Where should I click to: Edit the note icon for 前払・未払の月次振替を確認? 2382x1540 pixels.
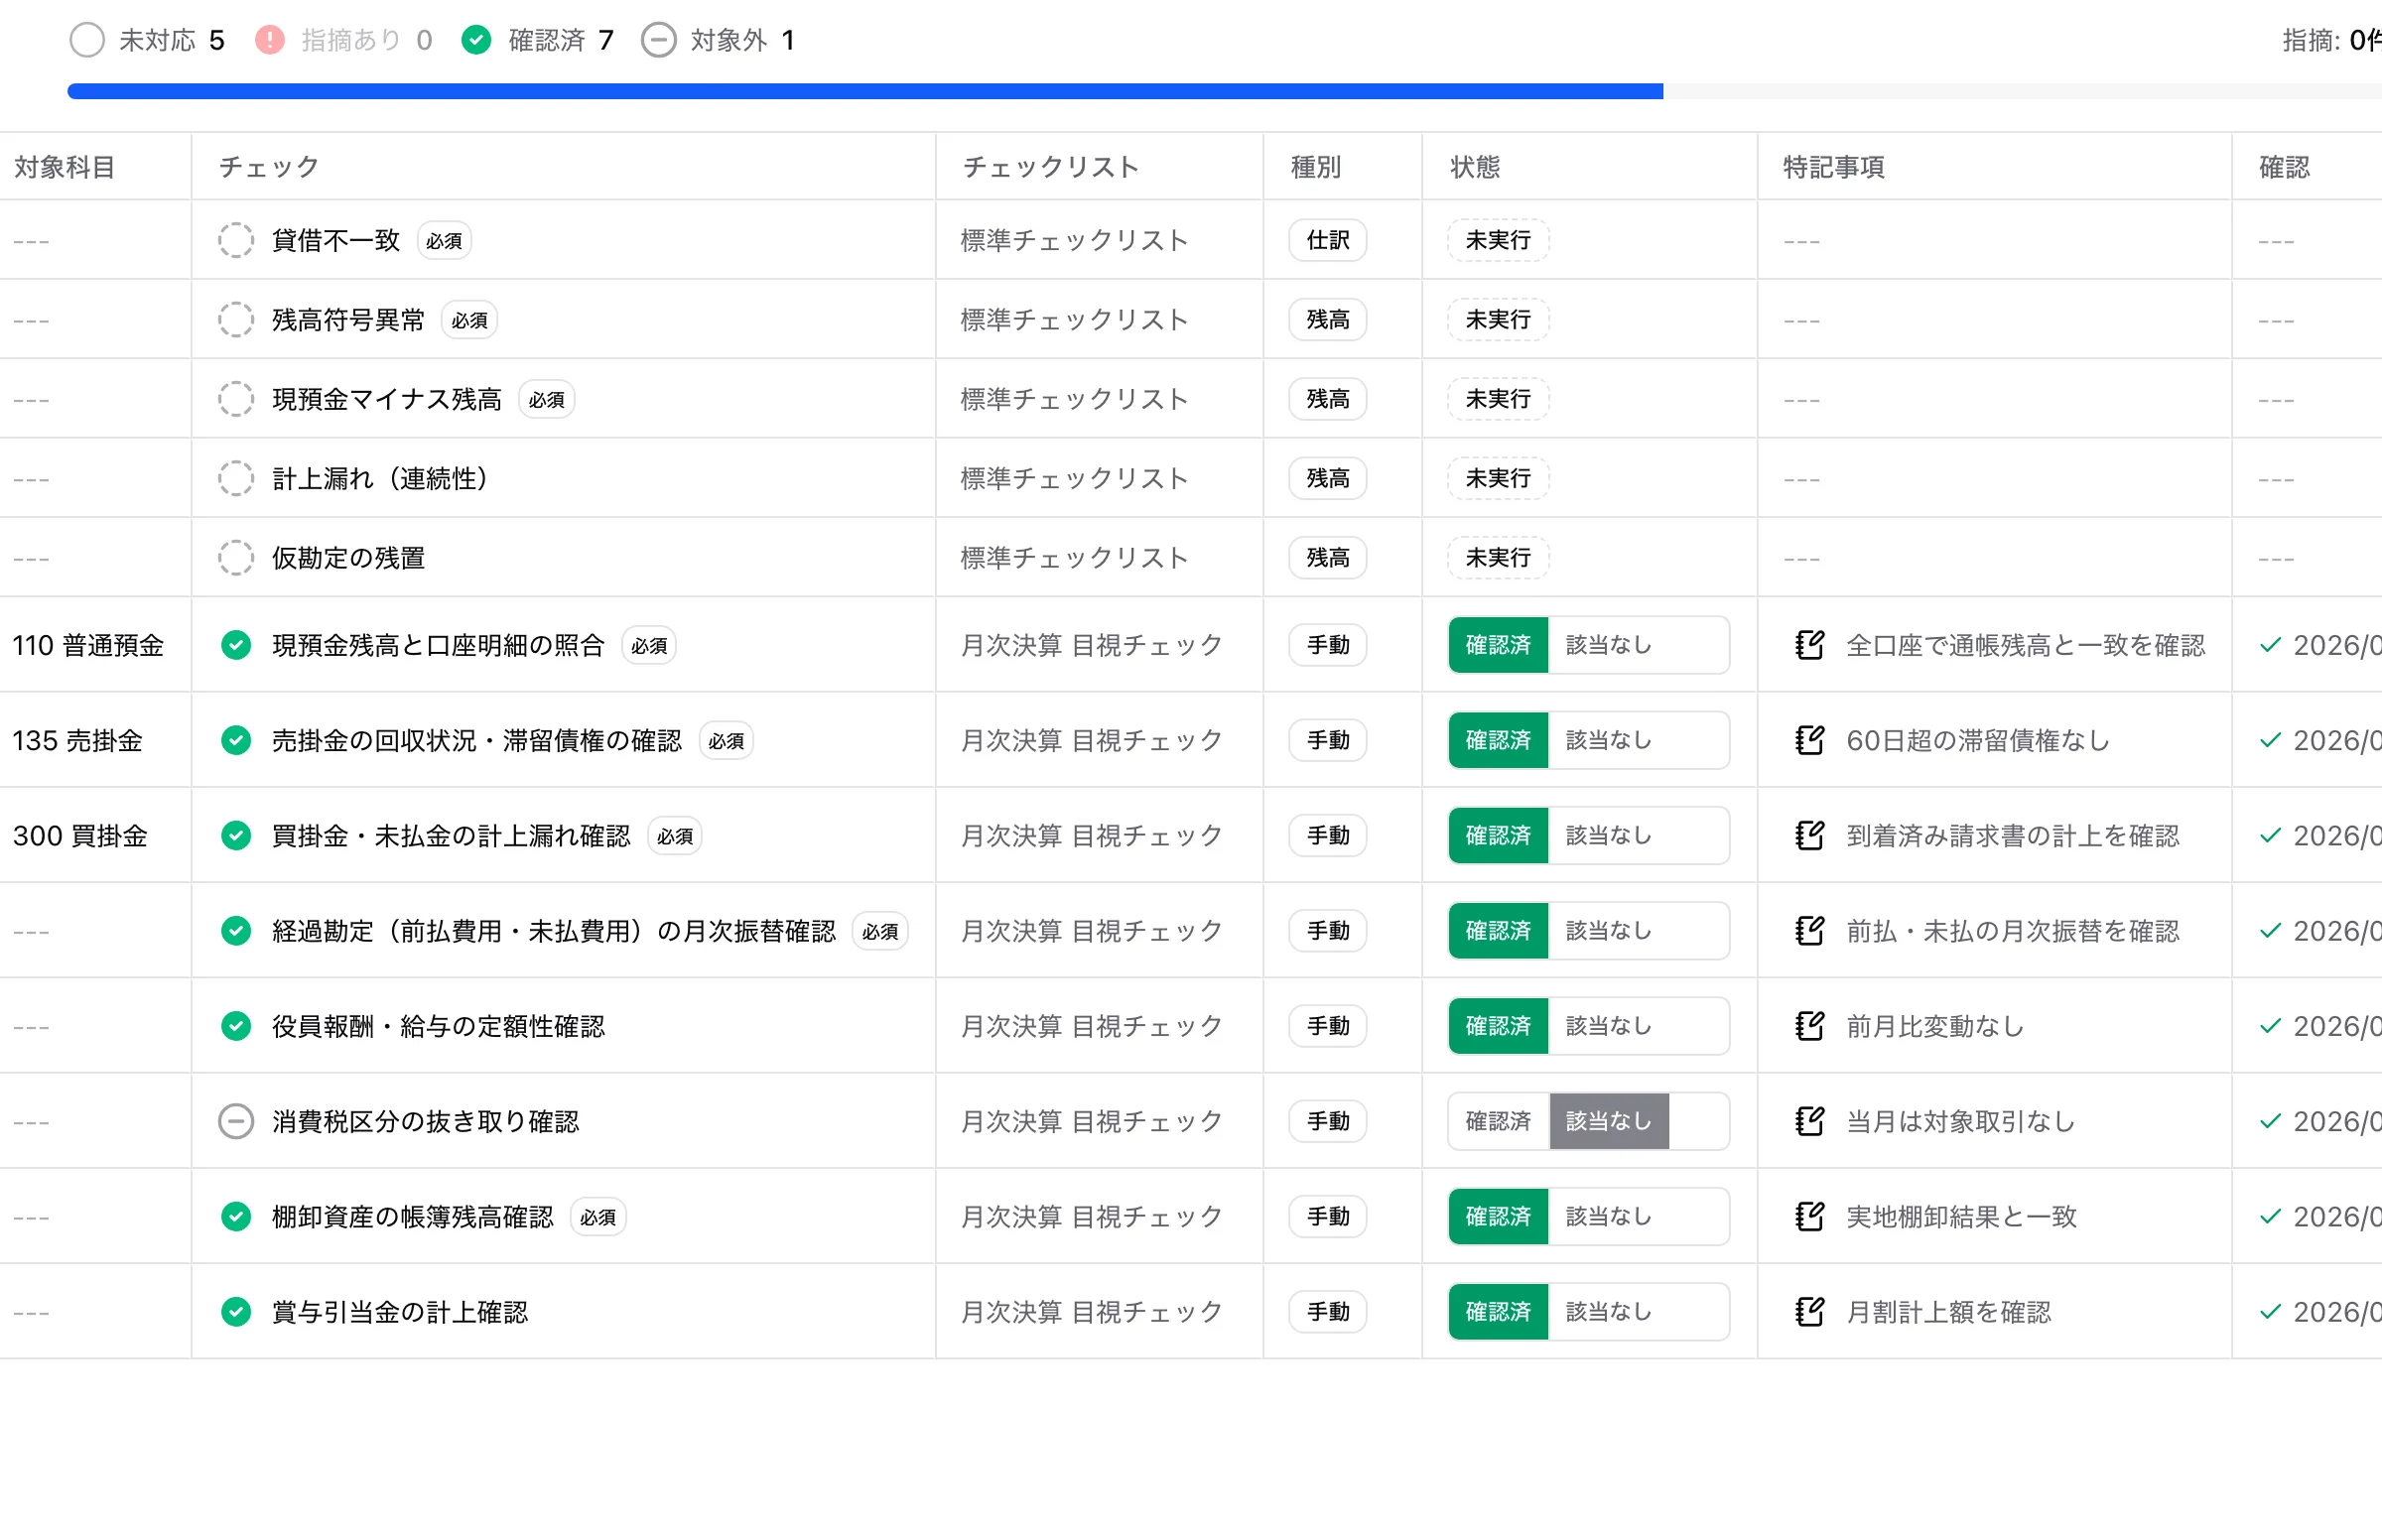[x=1810, y=931]
